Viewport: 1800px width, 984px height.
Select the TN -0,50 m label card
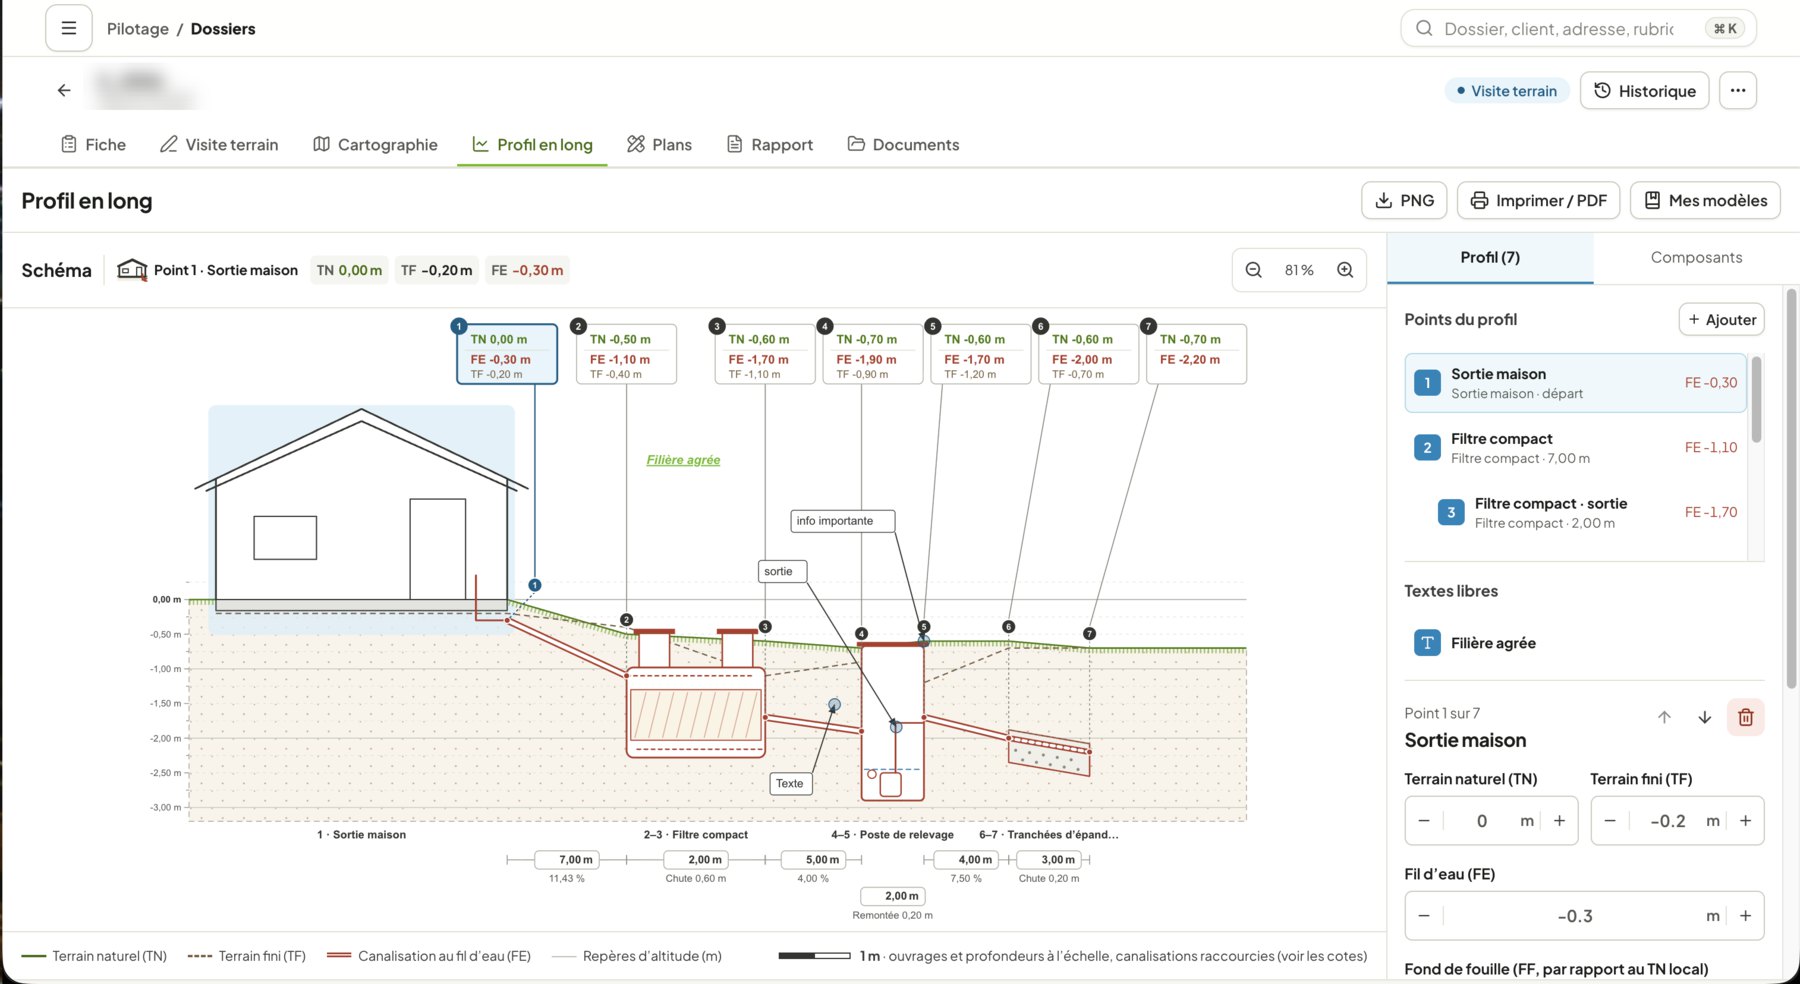click(x=626, y=354)
